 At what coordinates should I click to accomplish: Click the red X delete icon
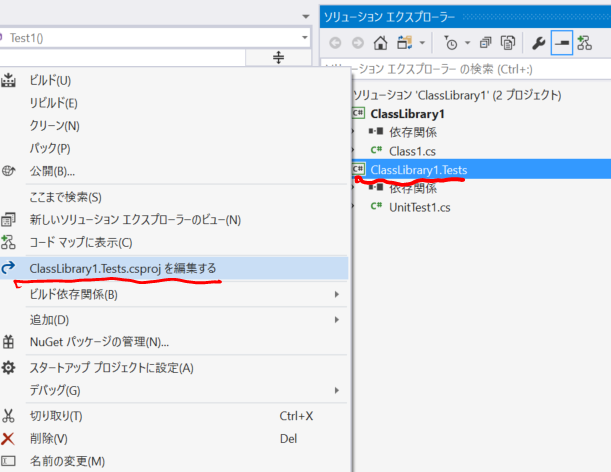pos(8,439)
